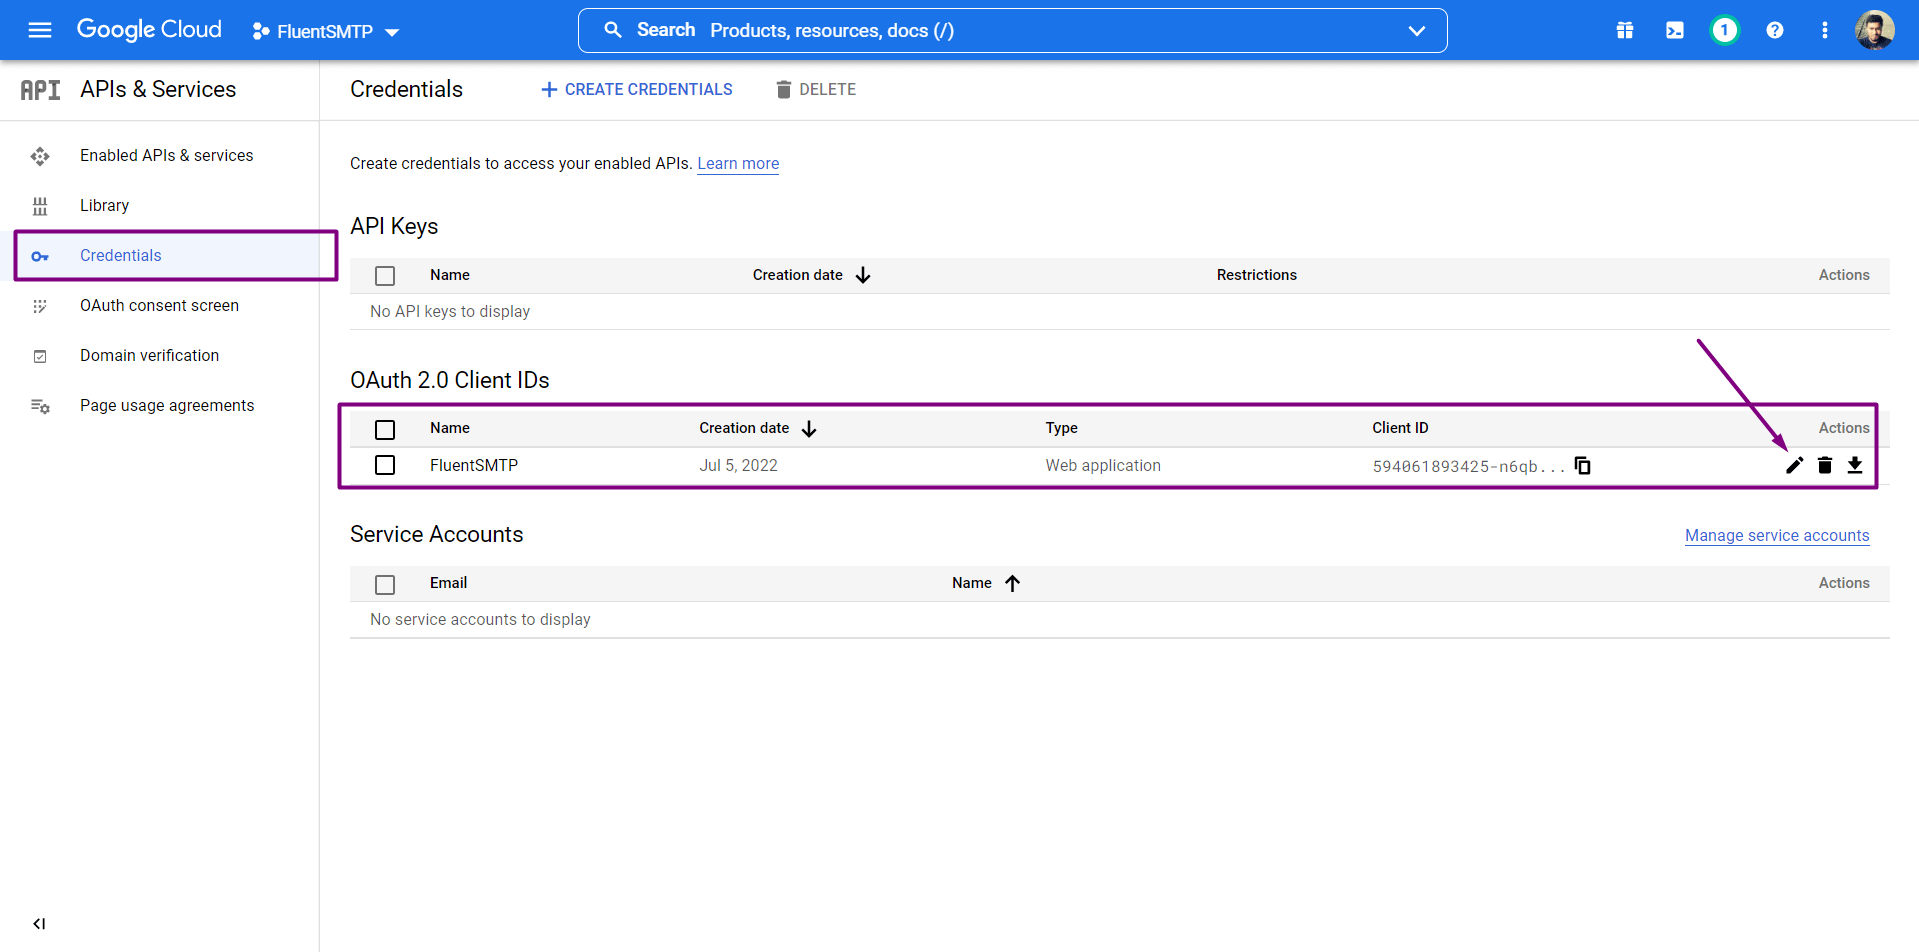This screenshot has height=952, width=1919.
Task: Click the Credentials key icon
Action: [x=40, y=257]
